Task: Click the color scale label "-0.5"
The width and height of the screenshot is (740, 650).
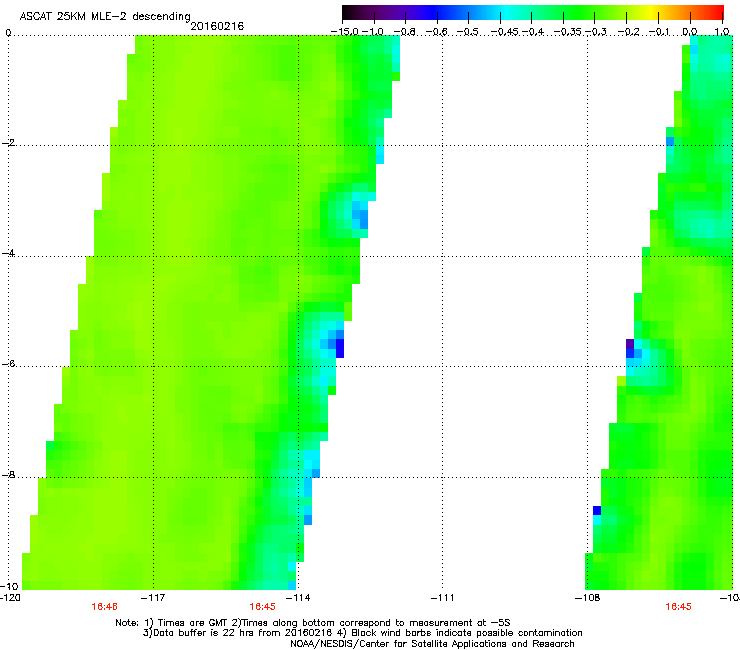Action: click(468, 32)
